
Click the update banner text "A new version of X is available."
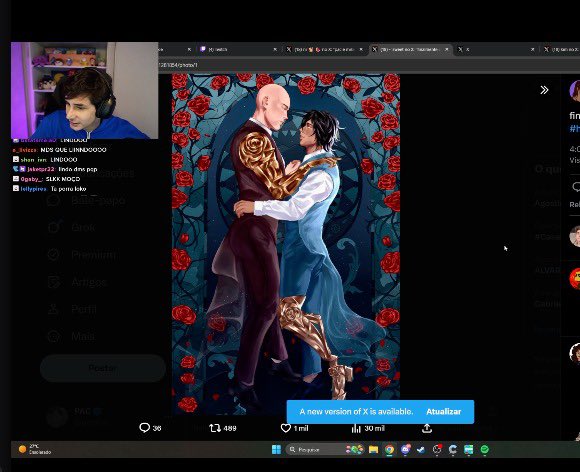point(356,412)
